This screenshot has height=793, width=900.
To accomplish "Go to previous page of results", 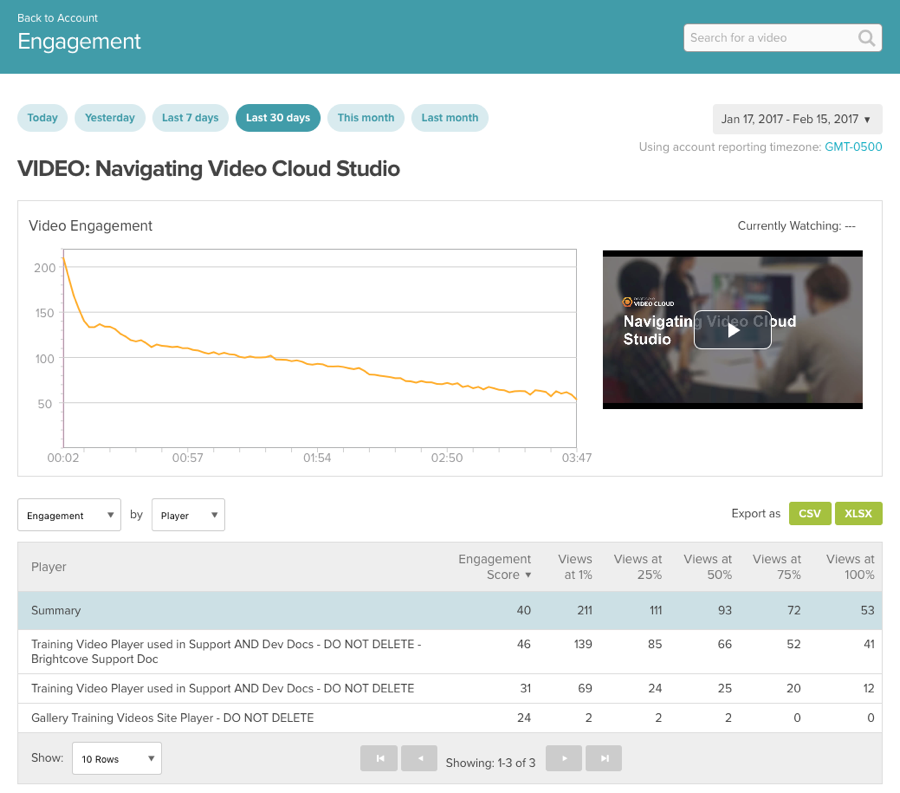I will (419, 758).
